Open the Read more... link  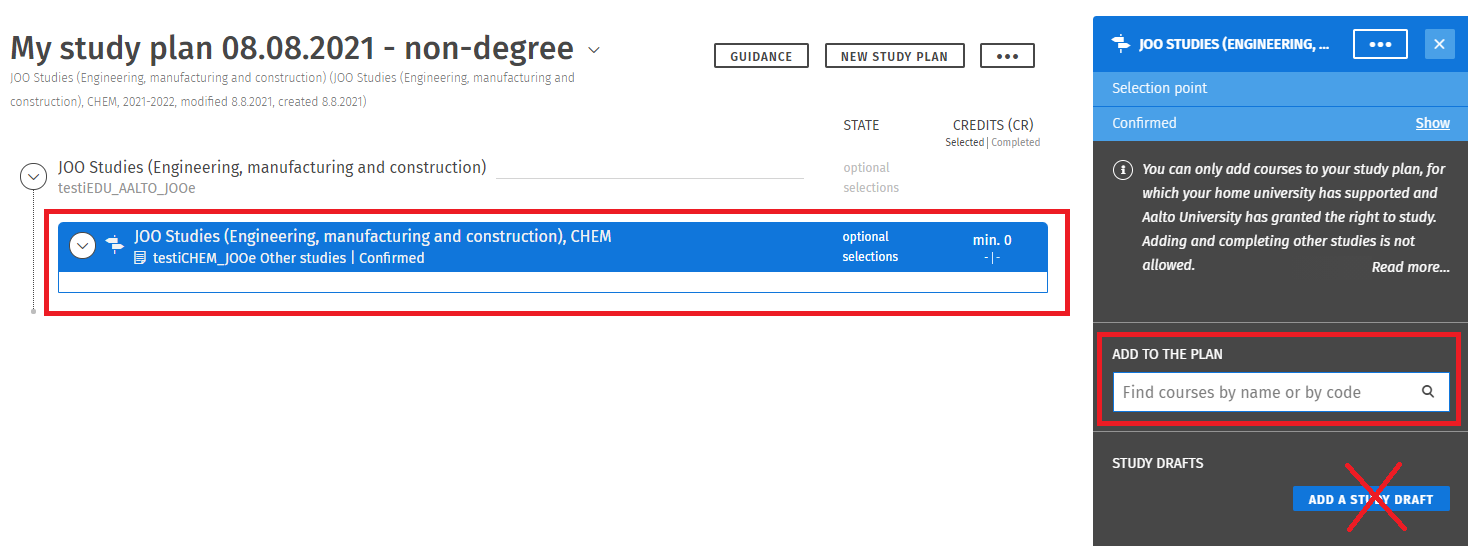(1410, 267)
